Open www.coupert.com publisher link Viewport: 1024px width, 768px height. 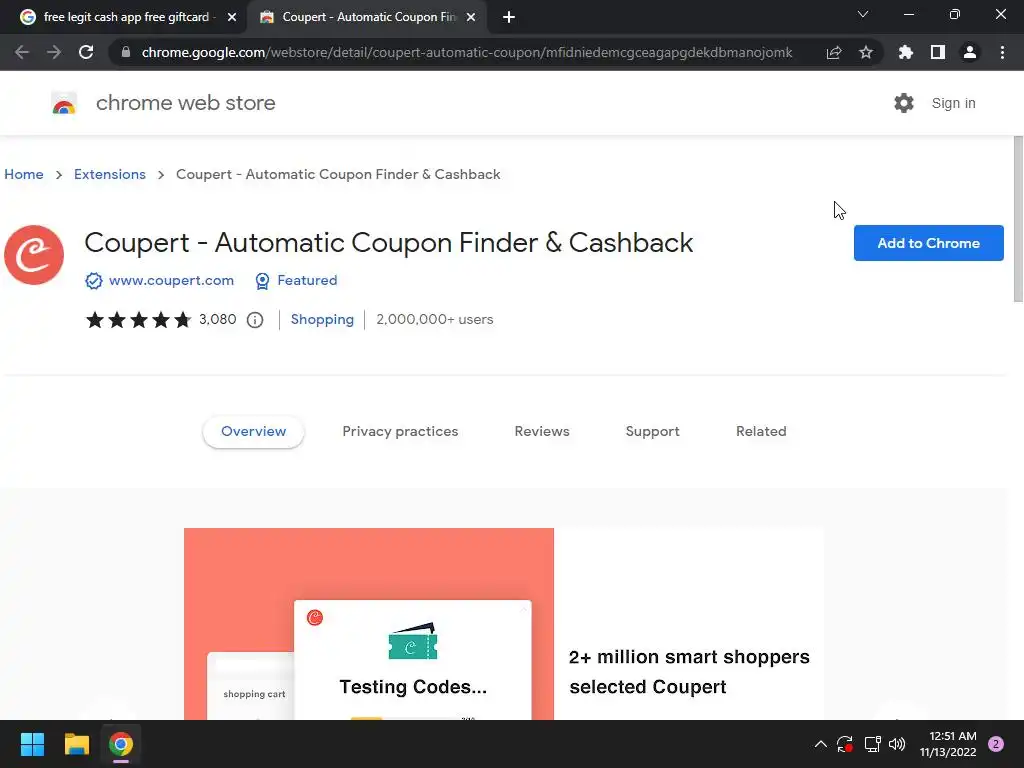171,280
